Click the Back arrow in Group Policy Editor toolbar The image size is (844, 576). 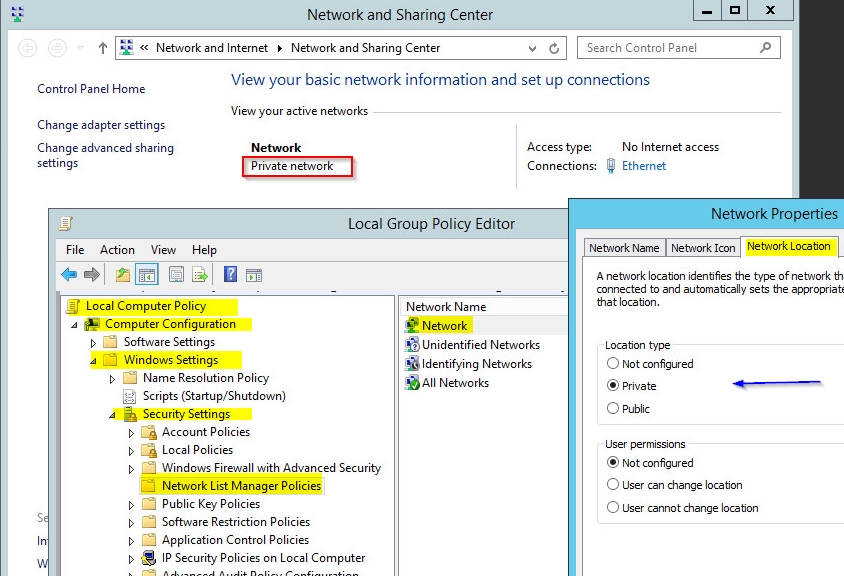click(x=69, y=275)
